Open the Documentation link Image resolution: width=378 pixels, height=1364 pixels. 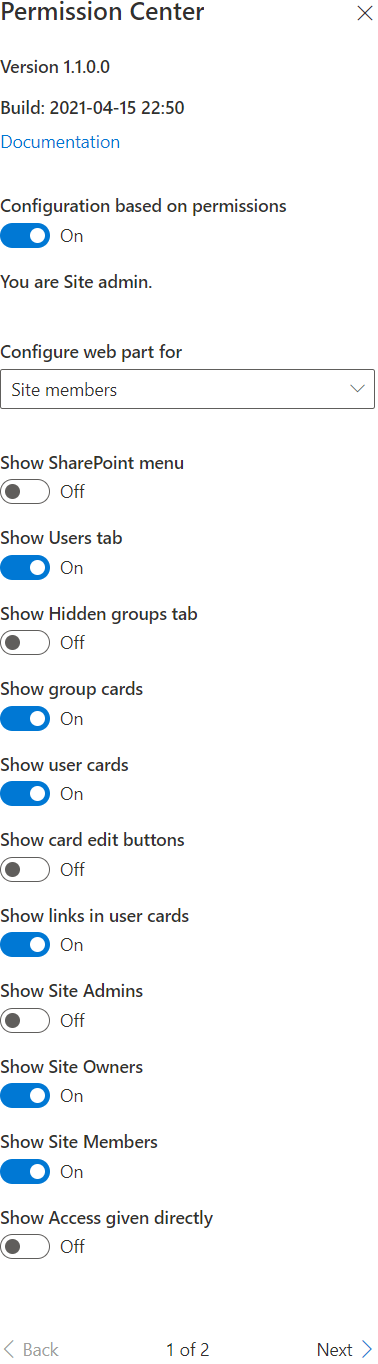click(60, 142)
